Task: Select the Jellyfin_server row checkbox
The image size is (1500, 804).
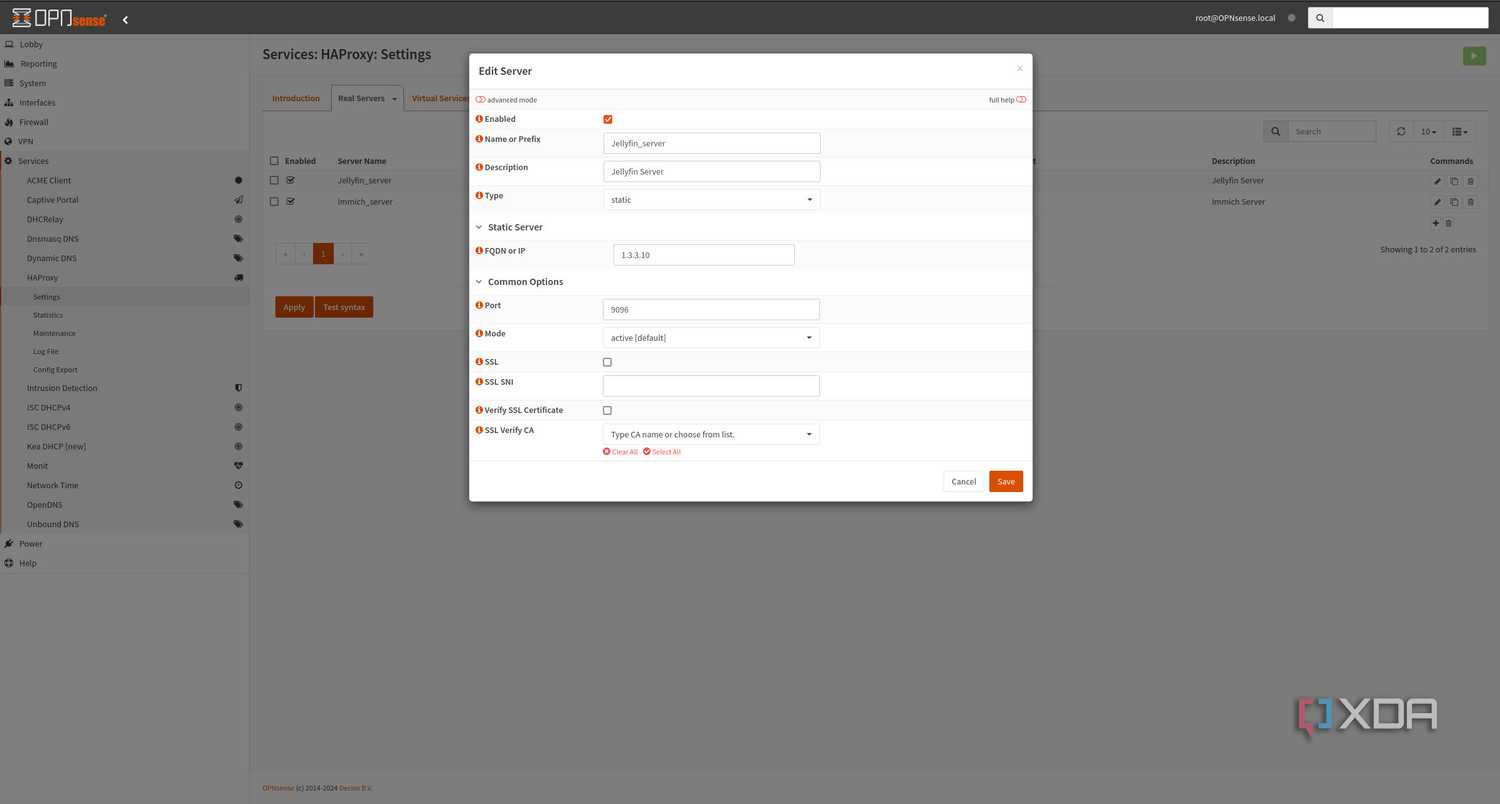Action: 274,181
